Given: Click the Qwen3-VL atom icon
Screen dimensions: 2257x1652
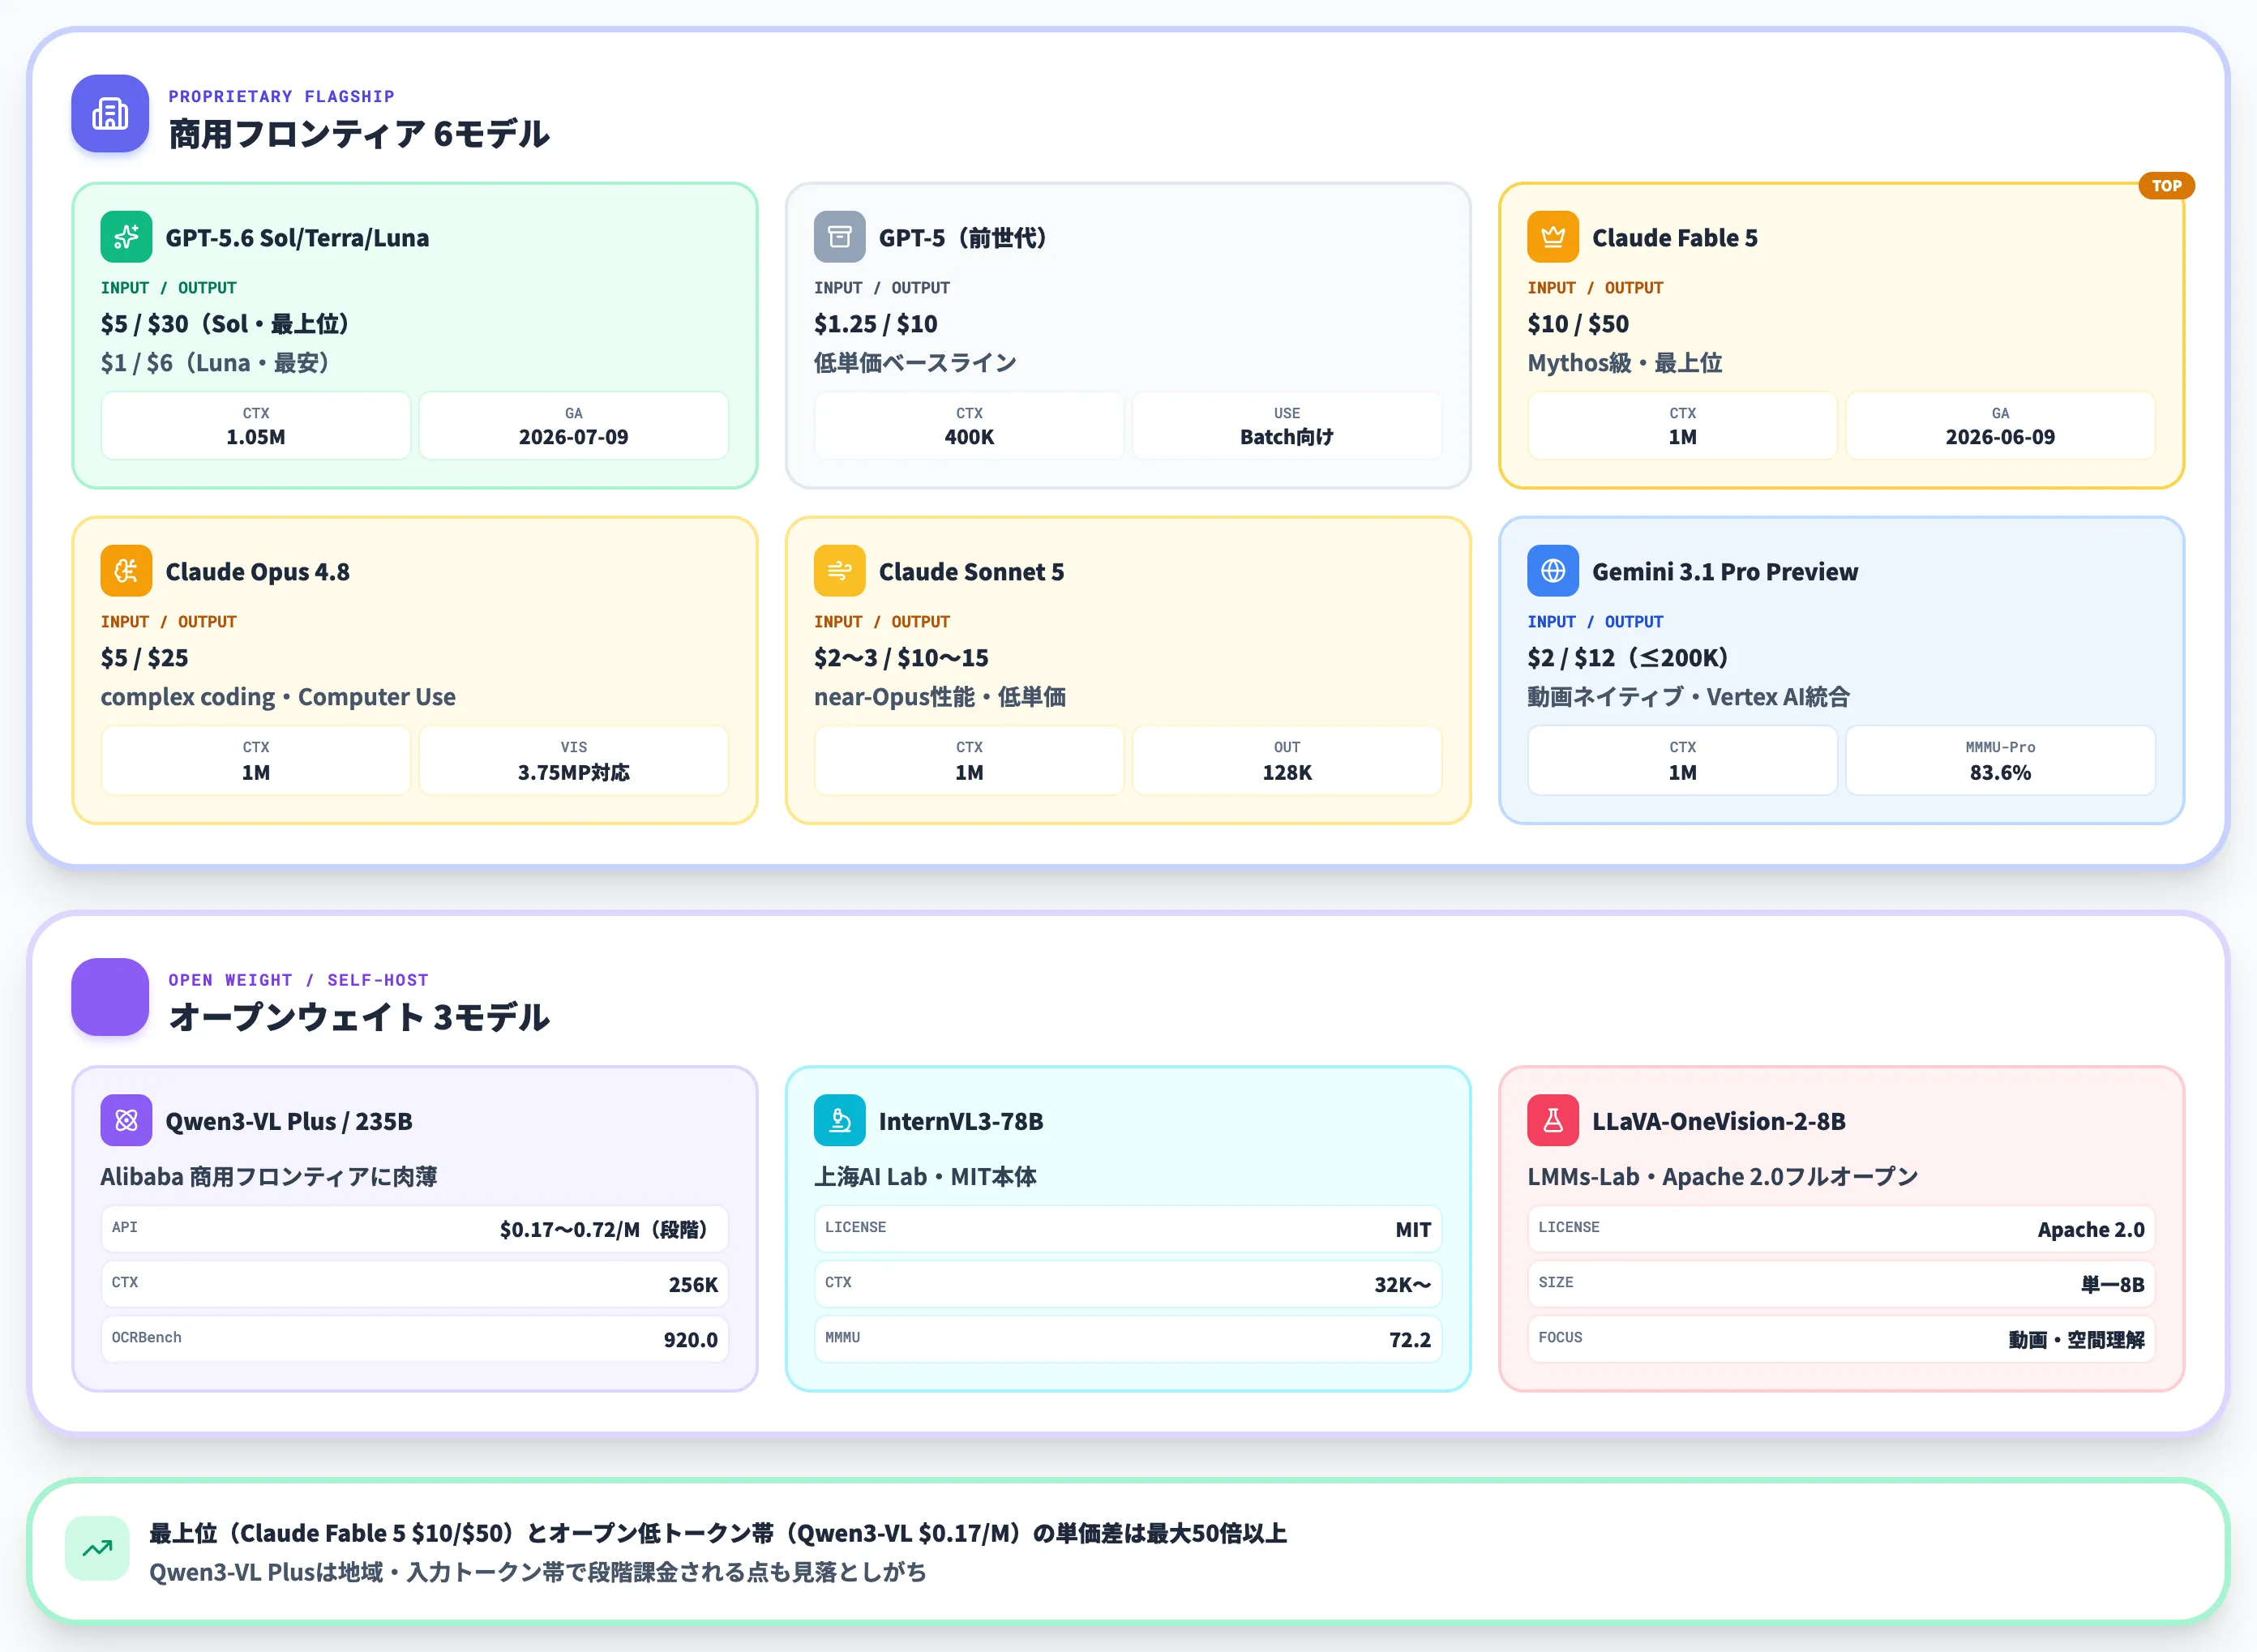Looking at the screenshot, I should point(126,1120).
